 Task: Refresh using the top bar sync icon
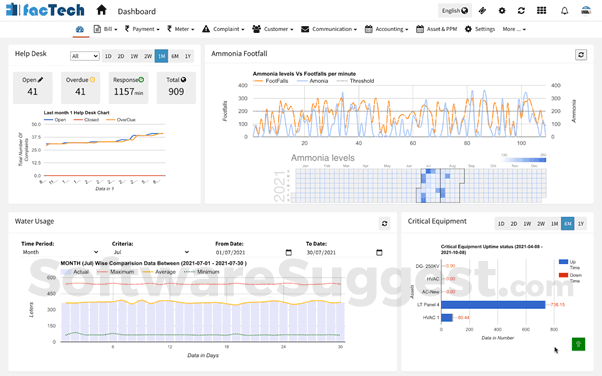click(521, 11)
